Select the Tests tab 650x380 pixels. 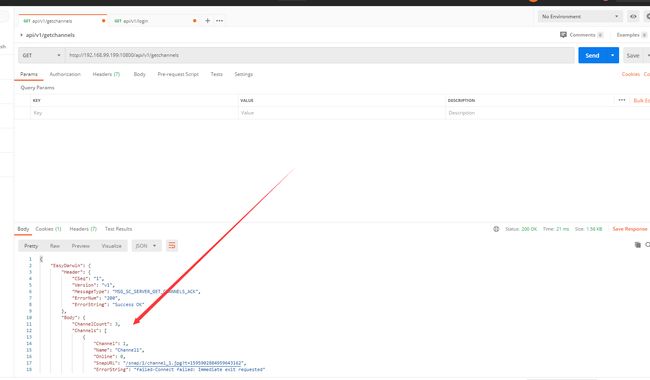[216, 74]
